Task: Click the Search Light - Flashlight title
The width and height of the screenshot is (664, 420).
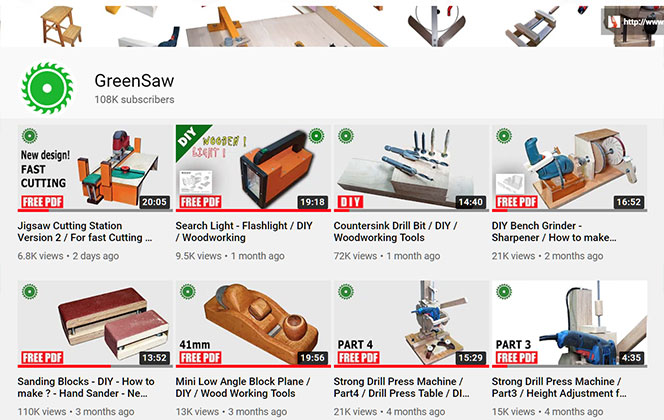Action: tap(244, 232)
